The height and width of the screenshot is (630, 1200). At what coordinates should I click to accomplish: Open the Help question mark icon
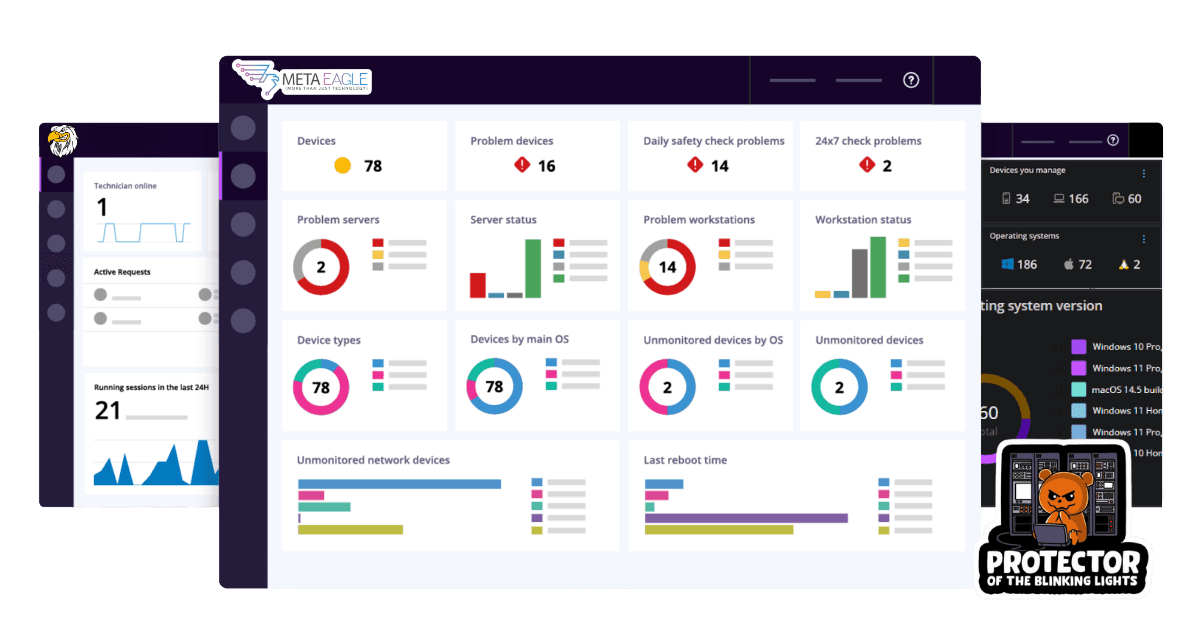(x=910, y=79)
